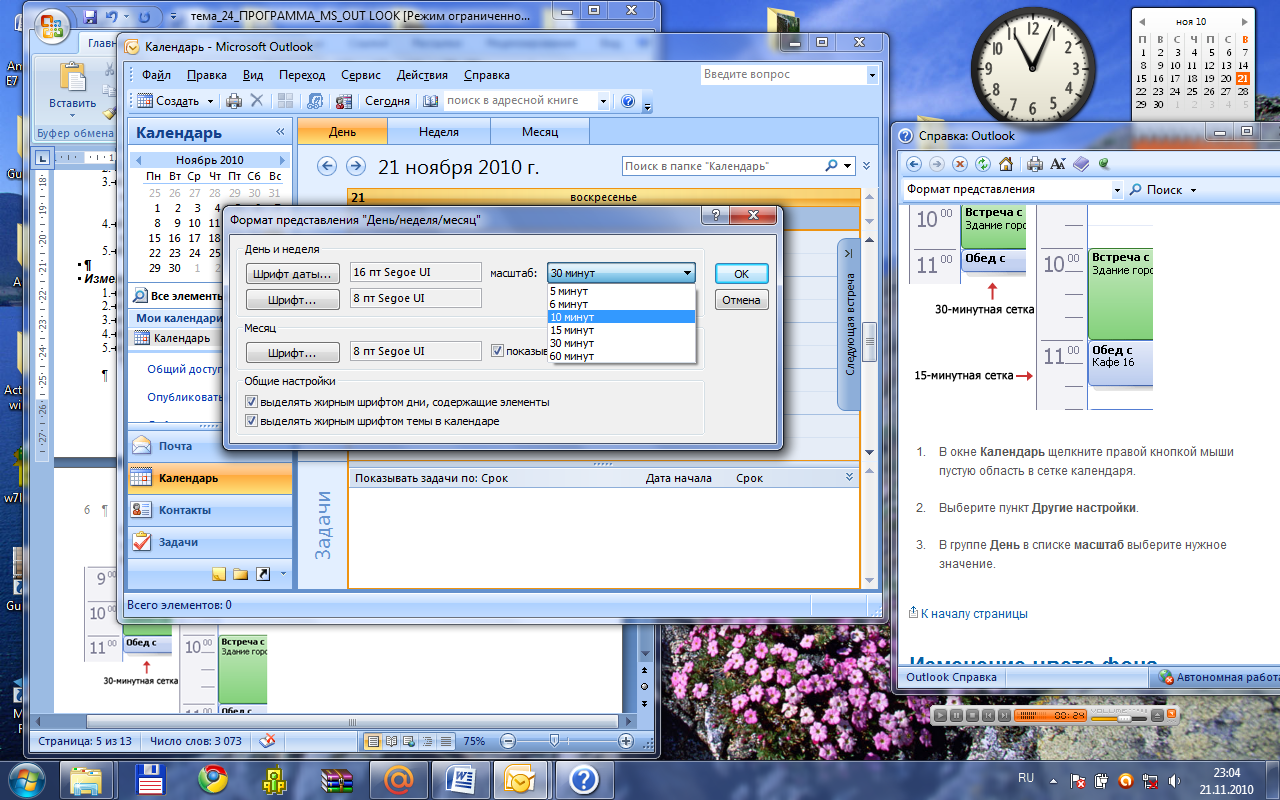Image resolution: width=1280 pixels, height=800 pixels.
Task: Click the Следующая встреча vertical tab
Action: (x=849, y=324)
